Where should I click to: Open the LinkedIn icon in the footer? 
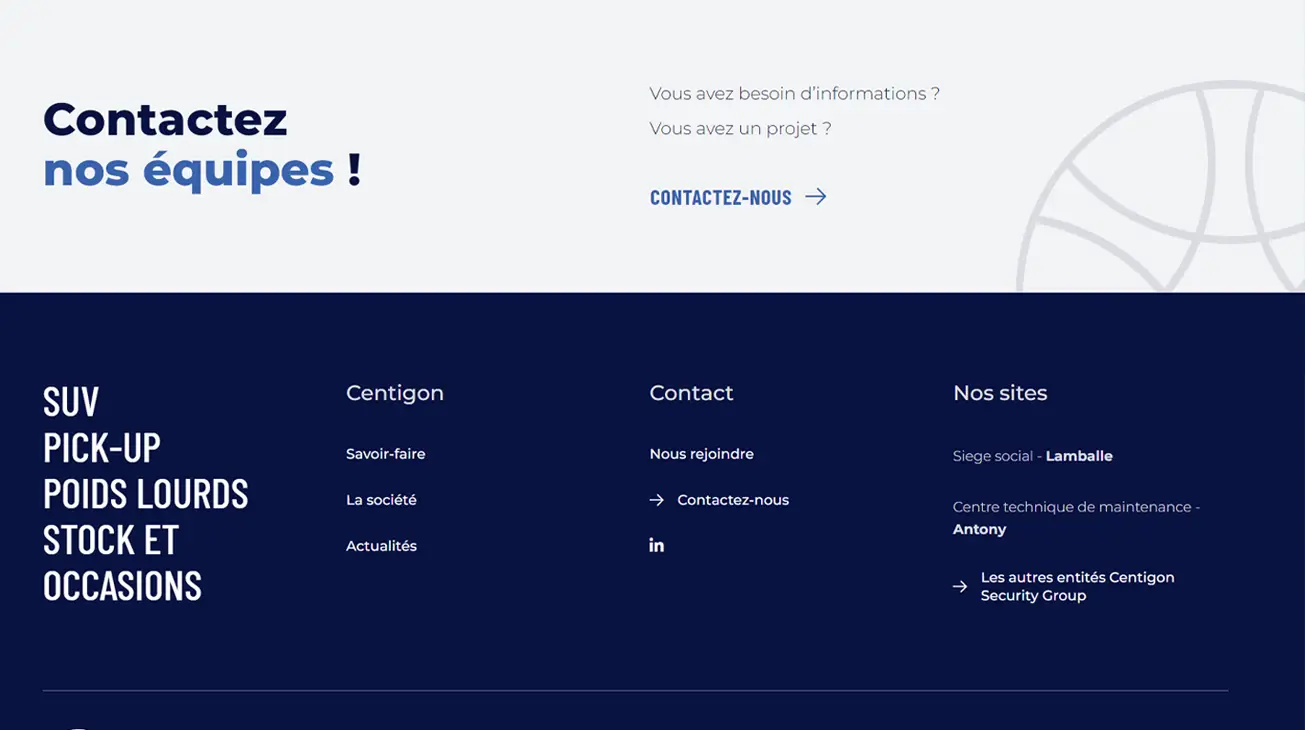point(656,545)
